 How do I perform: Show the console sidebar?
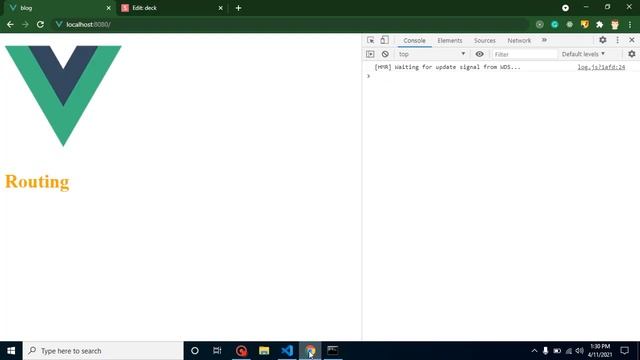point(370,54)
